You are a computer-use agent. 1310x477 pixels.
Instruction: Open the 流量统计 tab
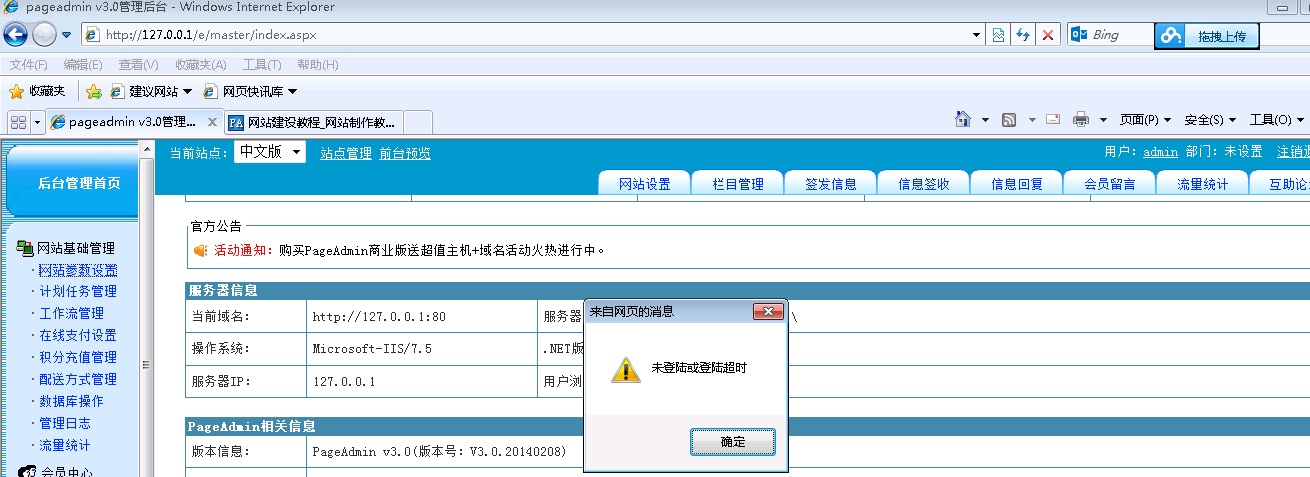(x=1203, y=184)
